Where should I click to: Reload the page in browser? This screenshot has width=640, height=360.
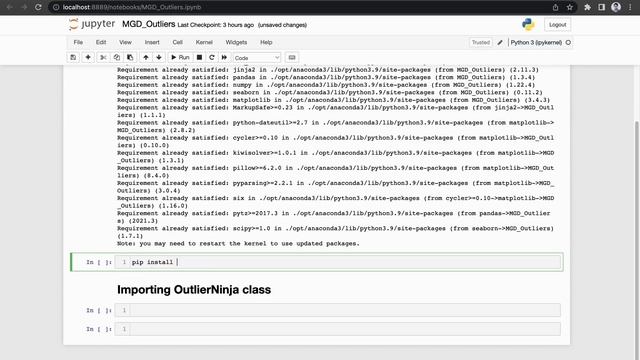(38, 7)
